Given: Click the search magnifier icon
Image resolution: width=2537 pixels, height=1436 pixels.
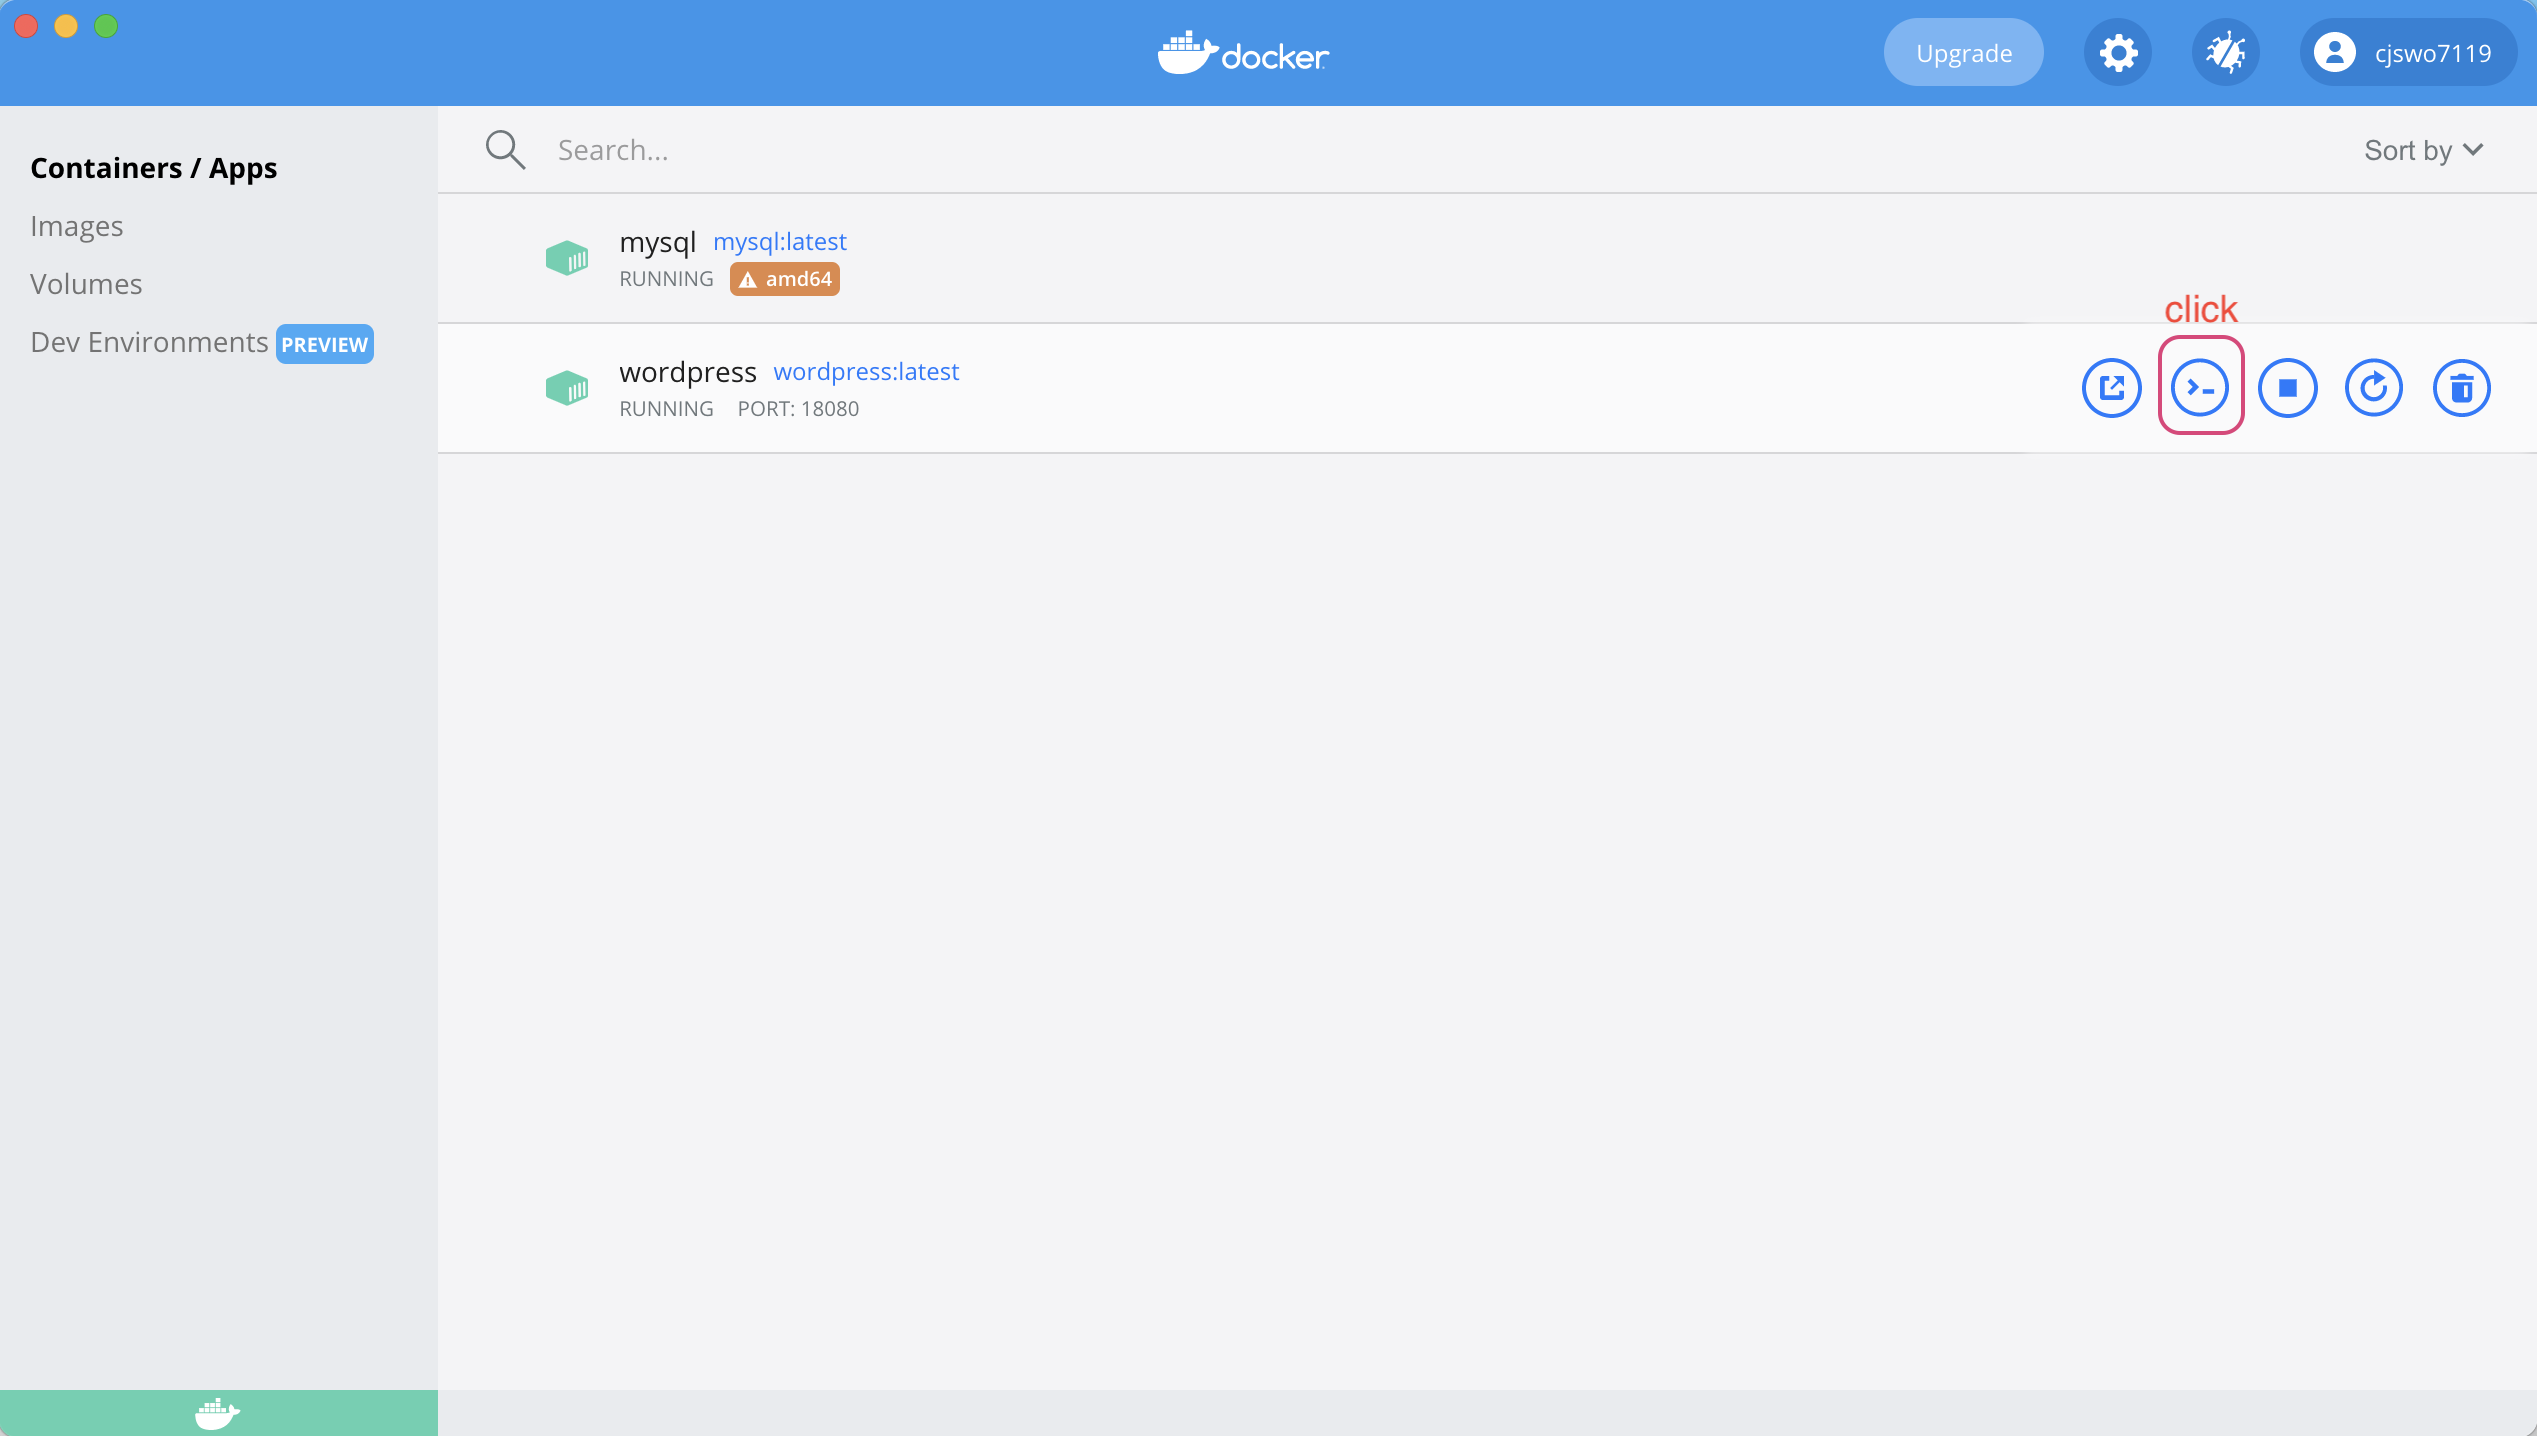Looking at the screenshot, I should click(x=505, y=150).
